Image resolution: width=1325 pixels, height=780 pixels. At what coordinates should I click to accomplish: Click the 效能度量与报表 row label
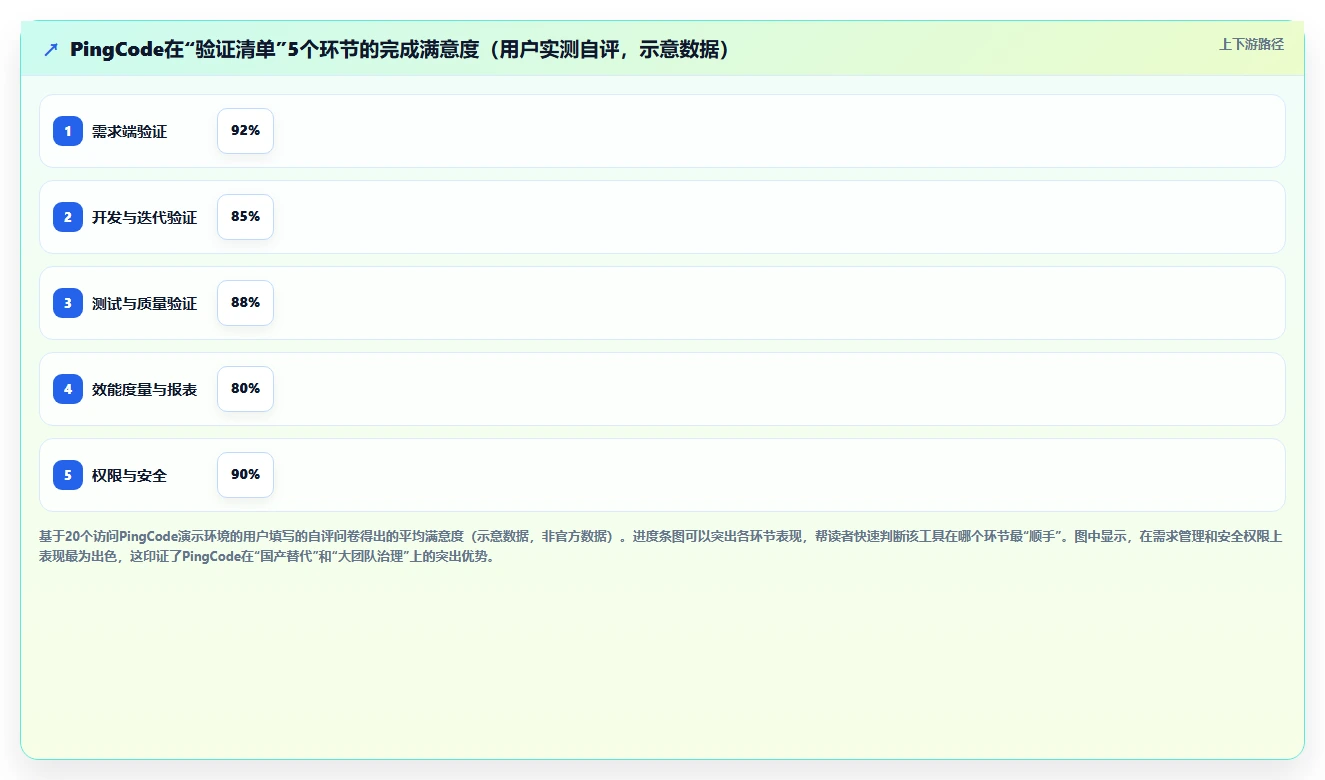point(144,390)
